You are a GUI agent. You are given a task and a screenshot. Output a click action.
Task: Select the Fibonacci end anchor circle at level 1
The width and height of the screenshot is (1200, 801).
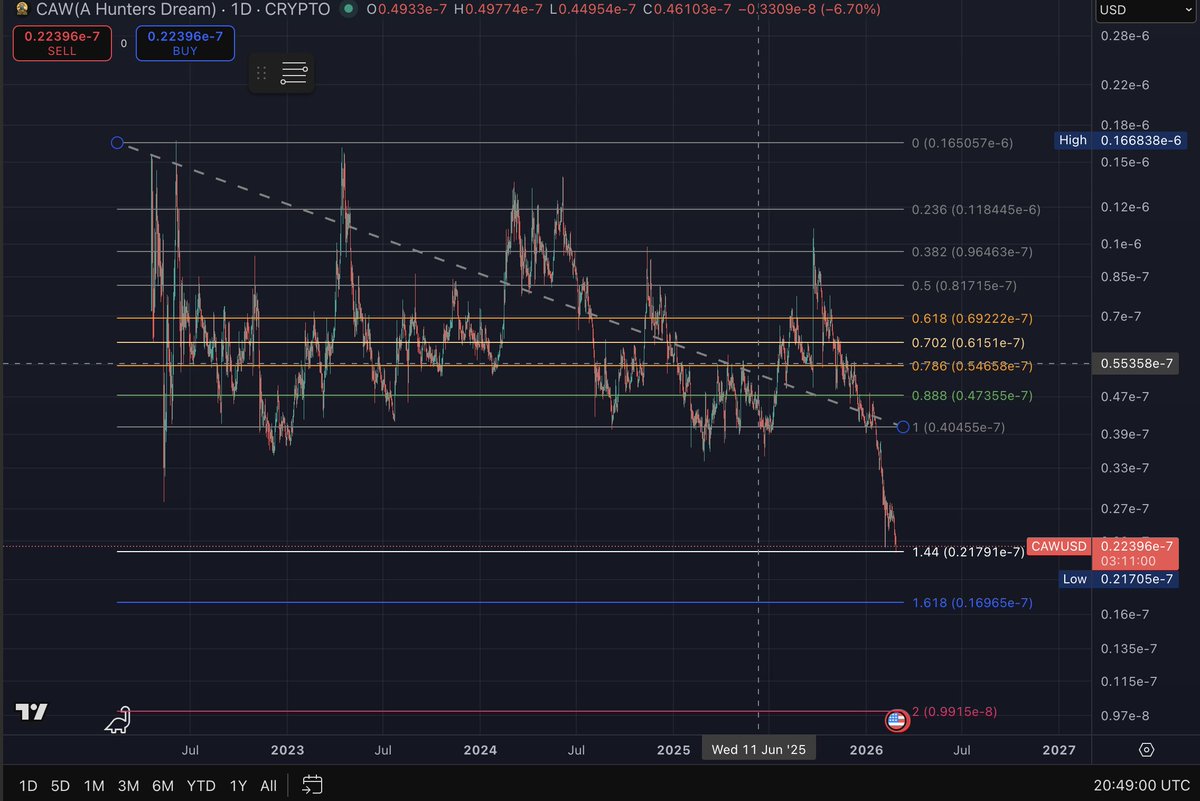[x=904, y=428]
